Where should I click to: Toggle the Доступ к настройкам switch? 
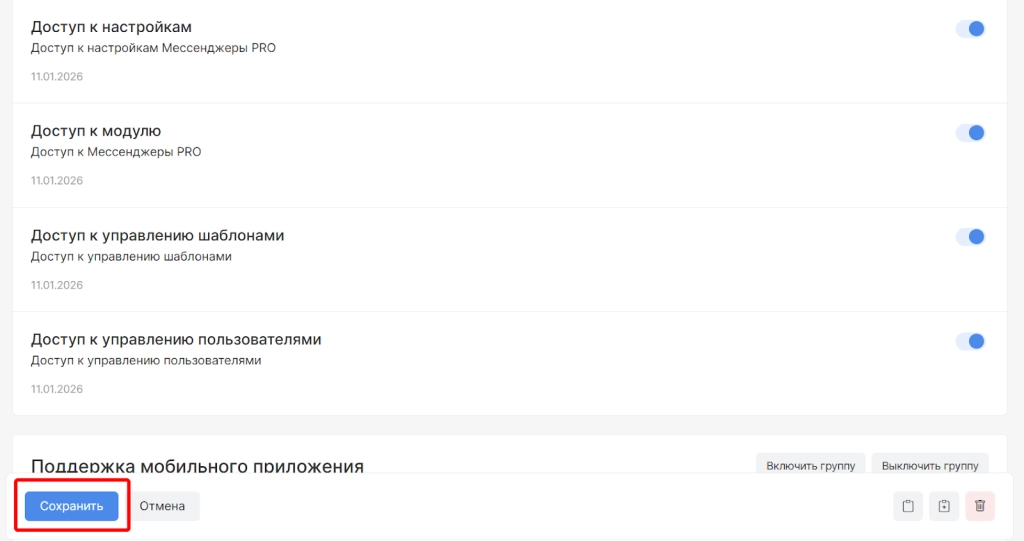[970, 29]
